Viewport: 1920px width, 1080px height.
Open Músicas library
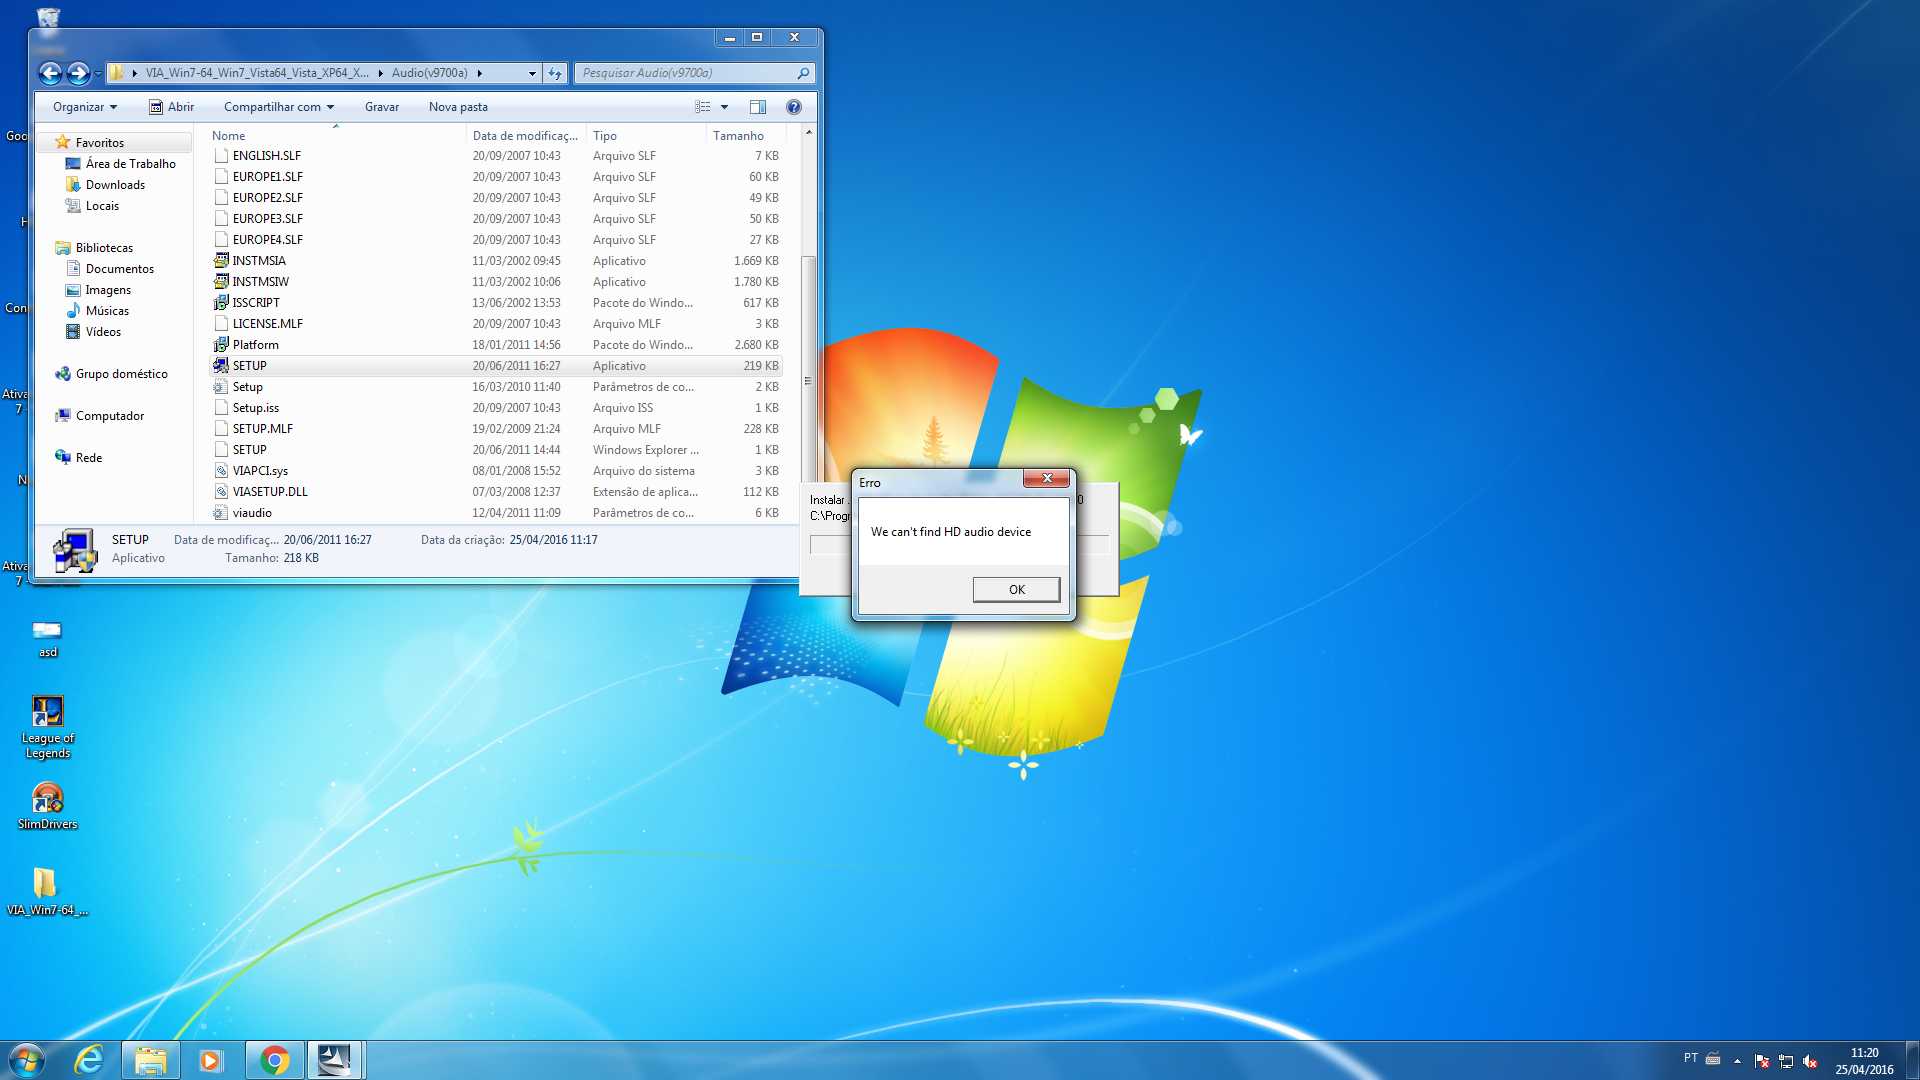click(x=107, y=311)
